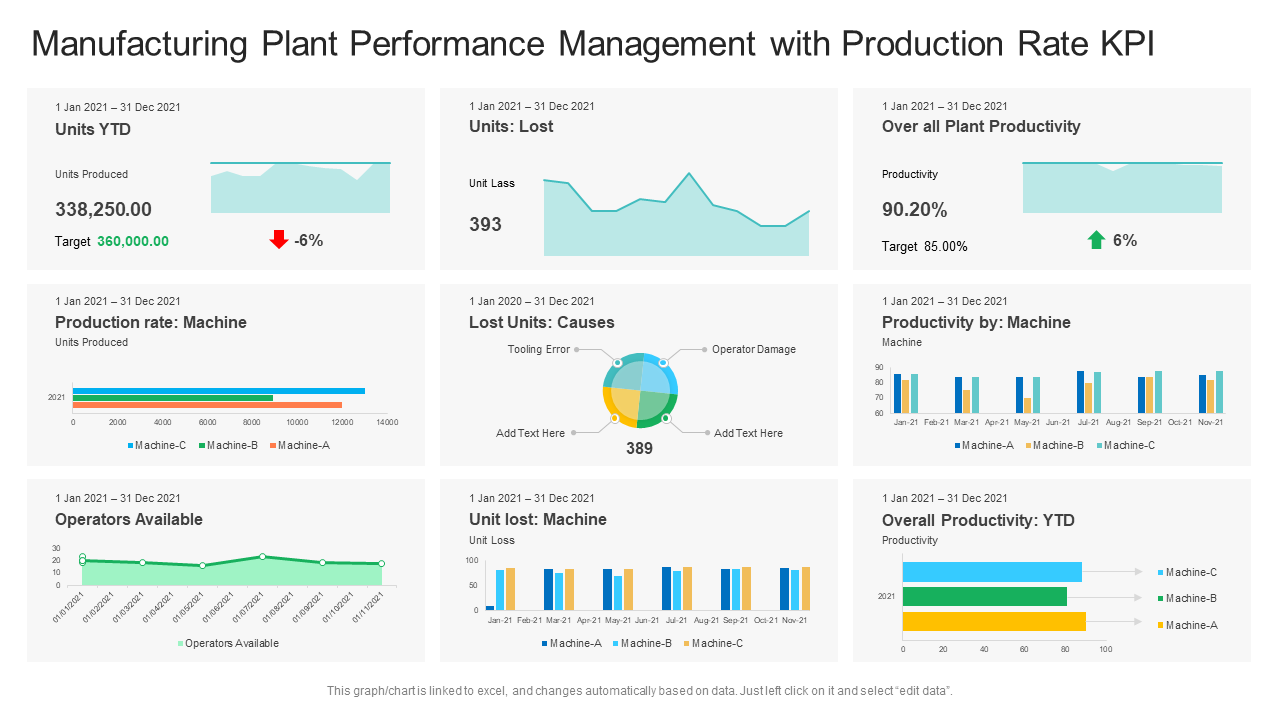Click the -6% change indicator text

308,240
